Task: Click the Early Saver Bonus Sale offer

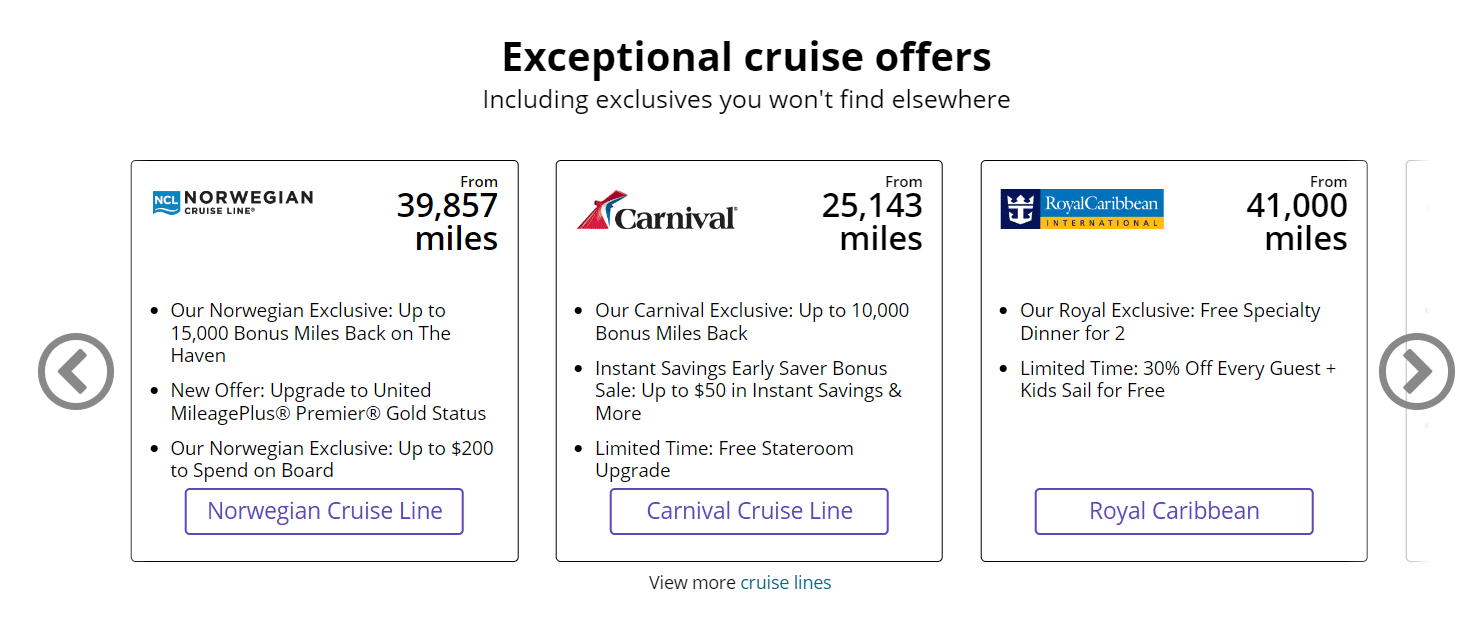Action: [748, 391]
